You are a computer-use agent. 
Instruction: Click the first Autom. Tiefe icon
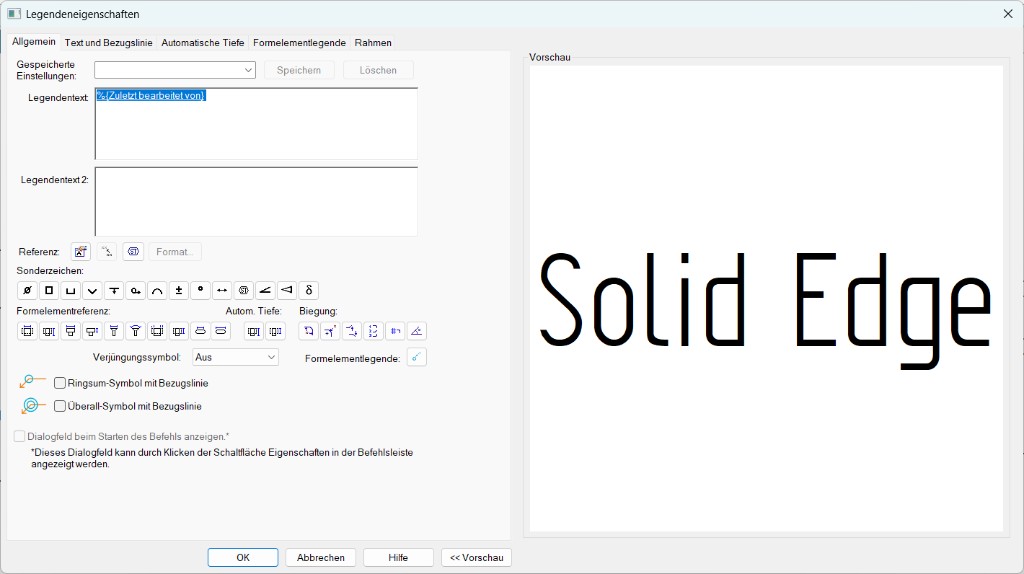coord(254,331)
